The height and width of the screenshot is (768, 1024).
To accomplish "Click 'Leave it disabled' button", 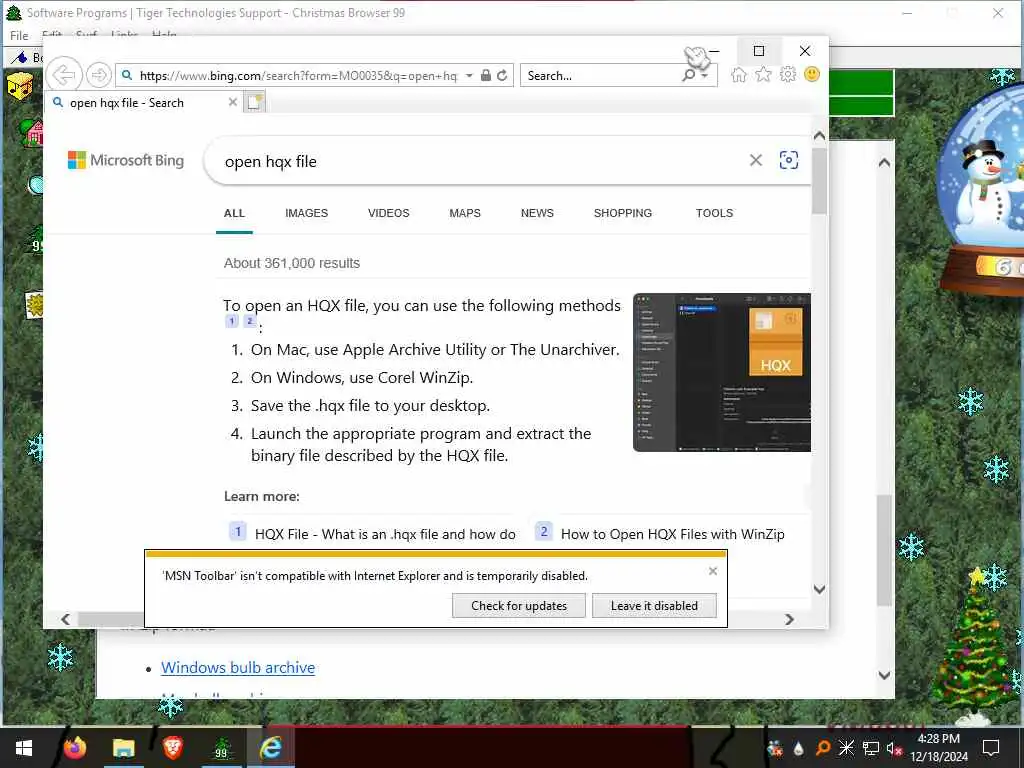I will [x=654, y=606].
